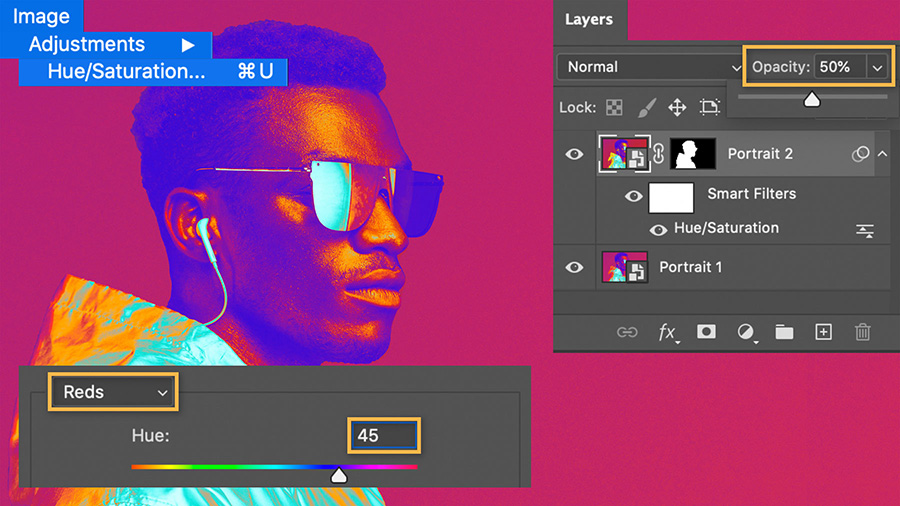Image resolution: width=900 pixels, height=506 pixels.
Task: Click the Portrait 2 layer name
Action: [760, 154]
